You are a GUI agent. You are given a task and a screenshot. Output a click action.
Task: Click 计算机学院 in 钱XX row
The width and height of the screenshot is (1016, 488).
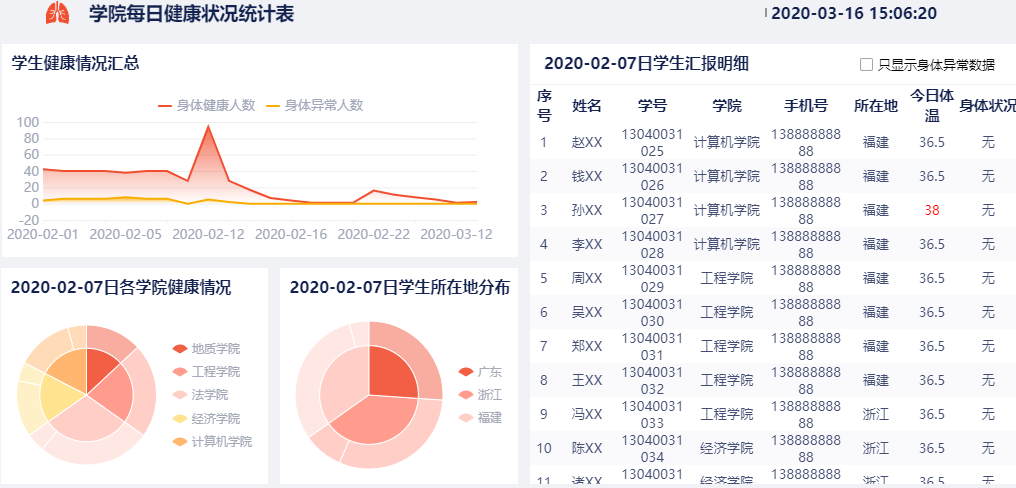point(727,176)
